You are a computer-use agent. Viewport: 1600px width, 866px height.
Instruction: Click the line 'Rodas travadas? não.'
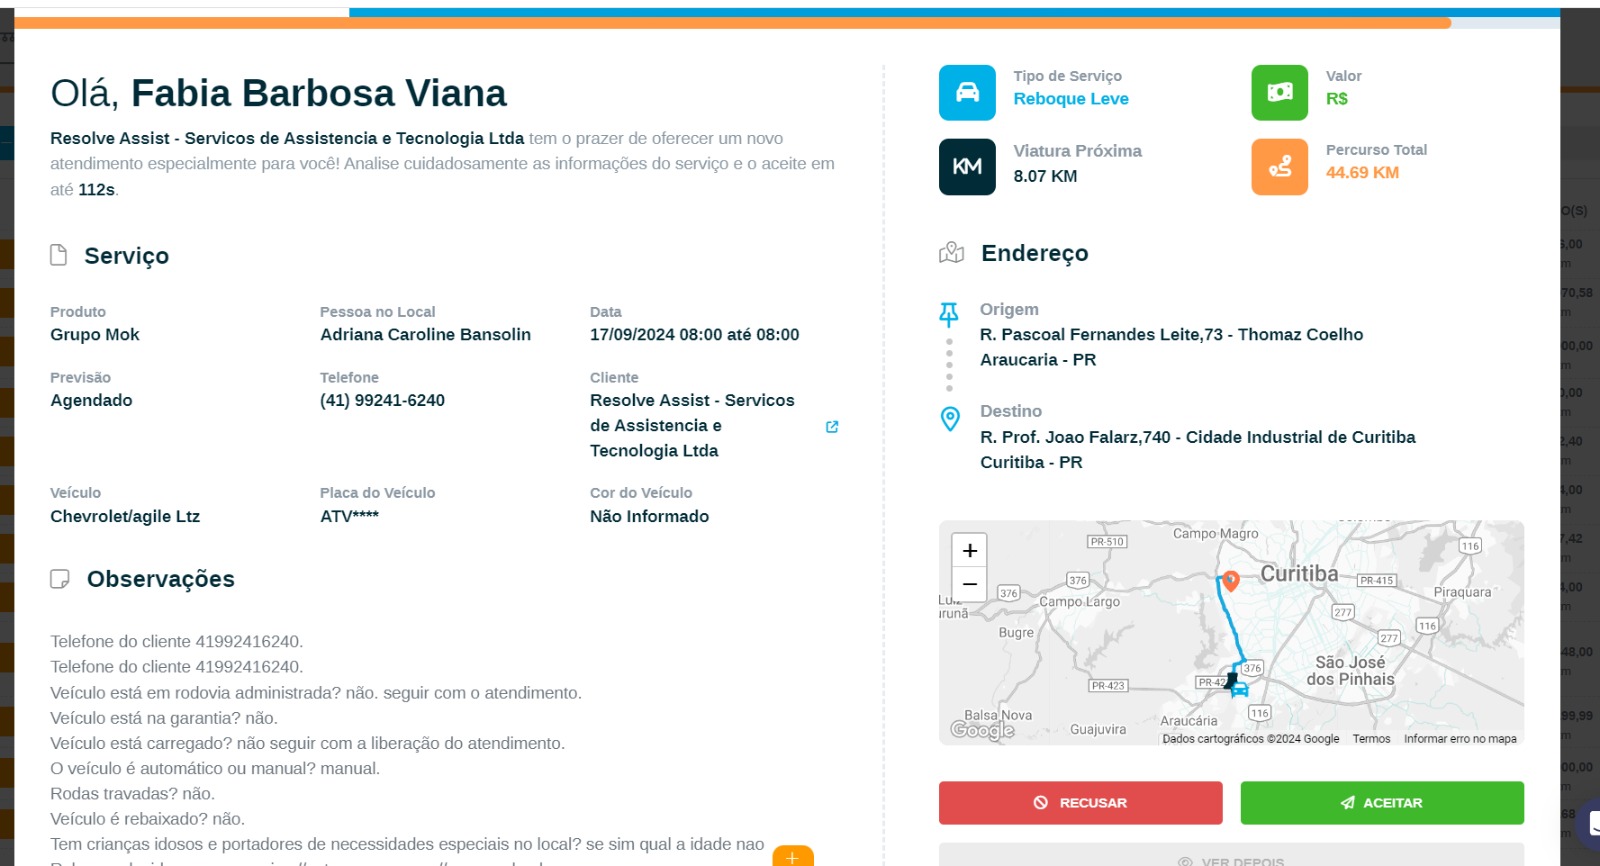(x=132, y=794)
